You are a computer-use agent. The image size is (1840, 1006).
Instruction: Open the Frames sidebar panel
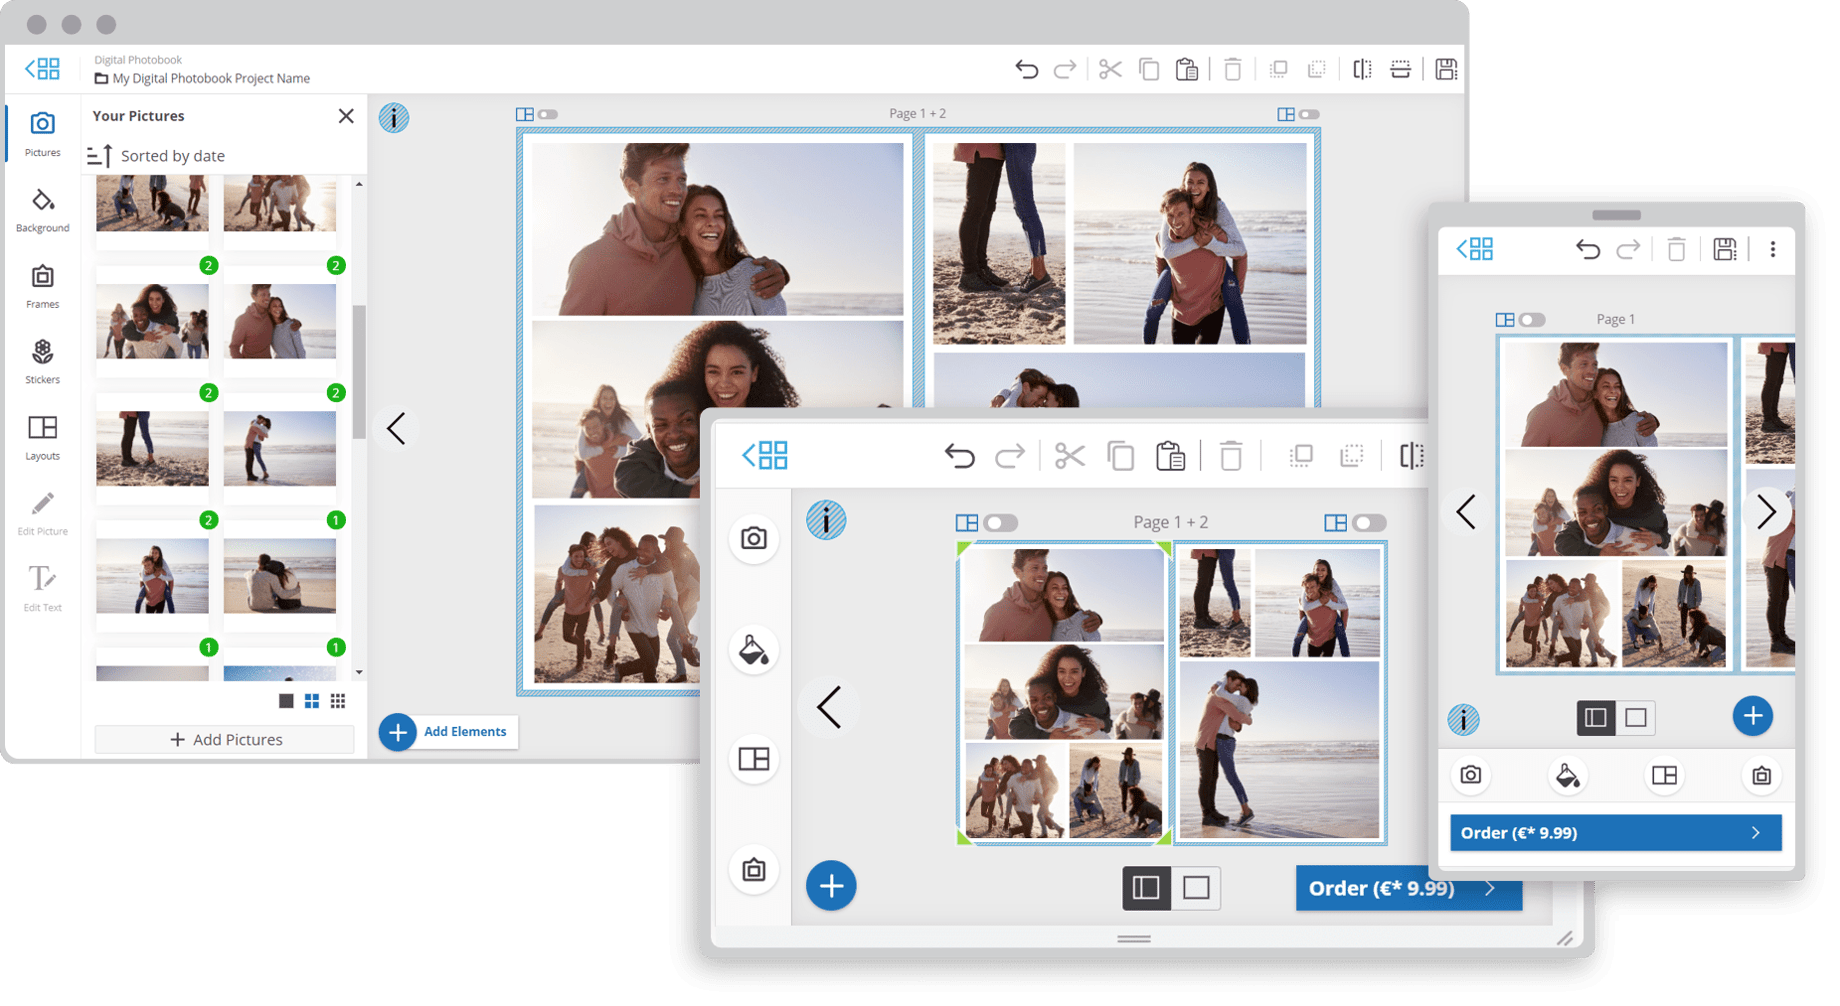pos(42,286)
